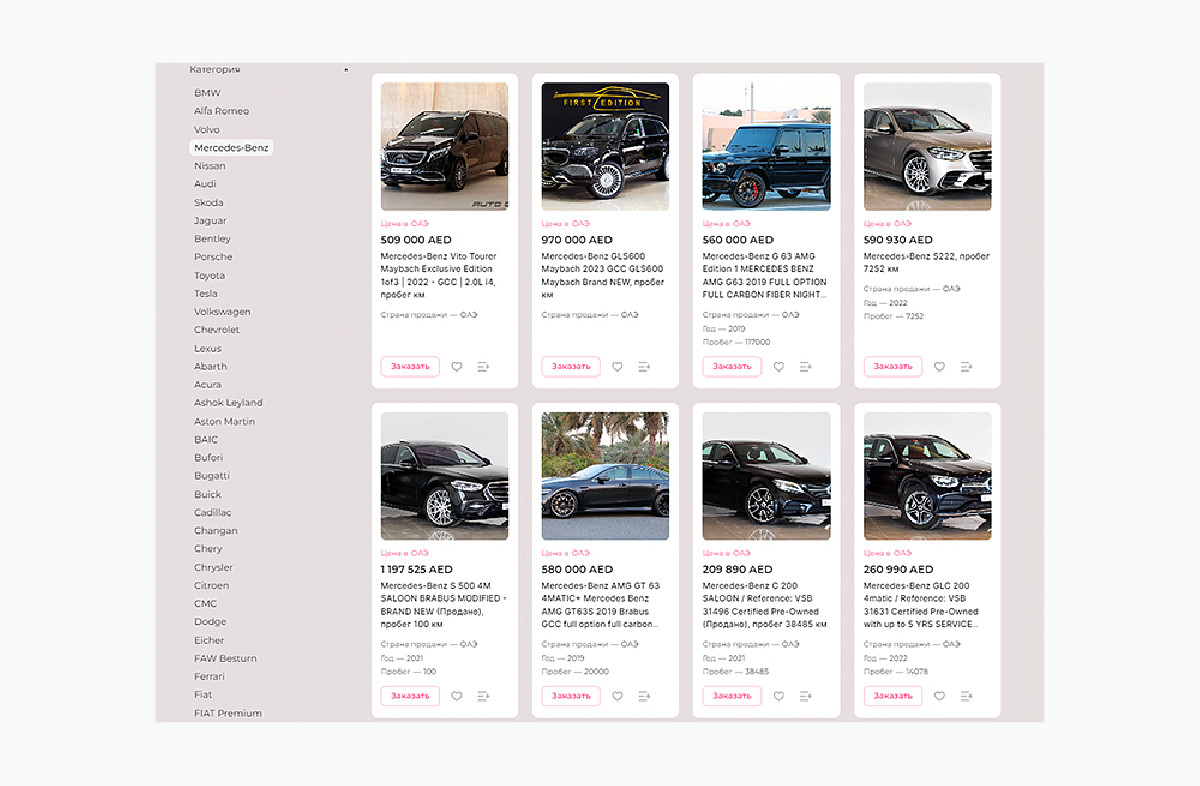Add the GLC 200 4matic to the compare list
This screenshot has width=1200, height=786.
click(x=966, y=696)
